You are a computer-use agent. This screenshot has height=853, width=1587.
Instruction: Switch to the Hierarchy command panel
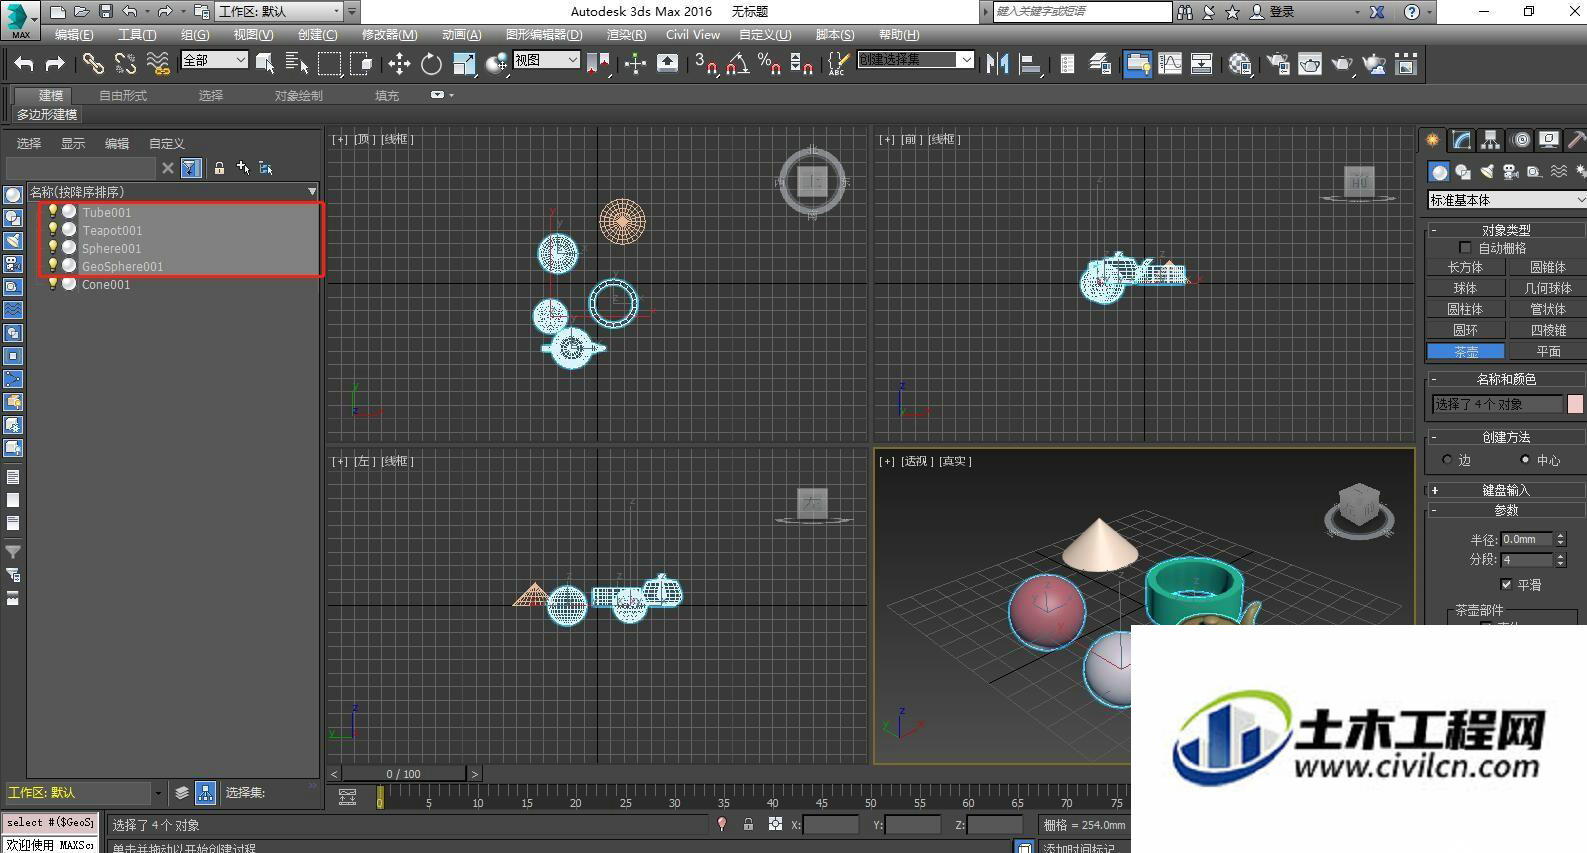1491,140
